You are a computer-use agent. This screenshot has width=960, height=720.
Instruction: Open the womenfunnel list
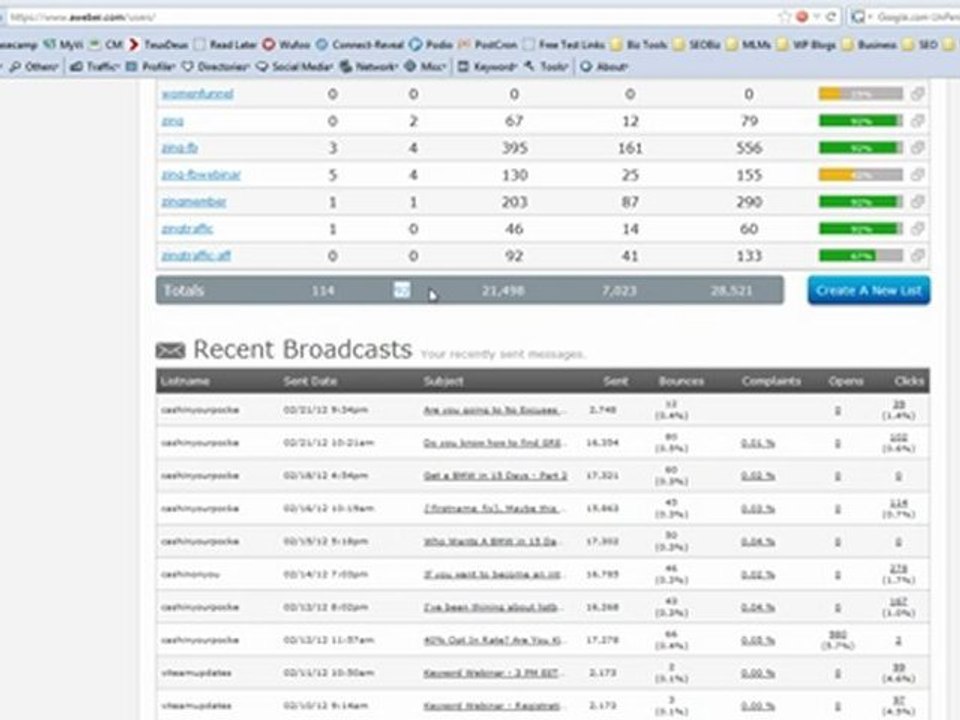point(197,94)
